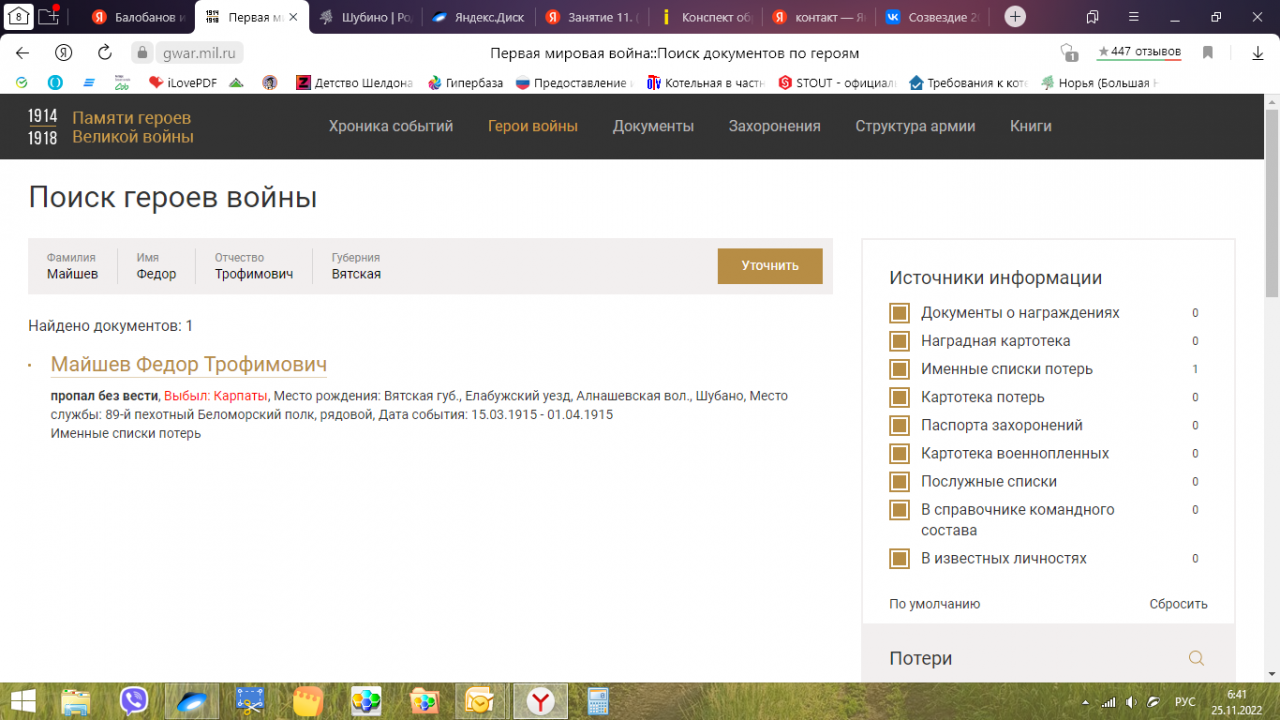Open the Документы menu item
Screen dimensions: 1280x720
(x=653, y=126)
